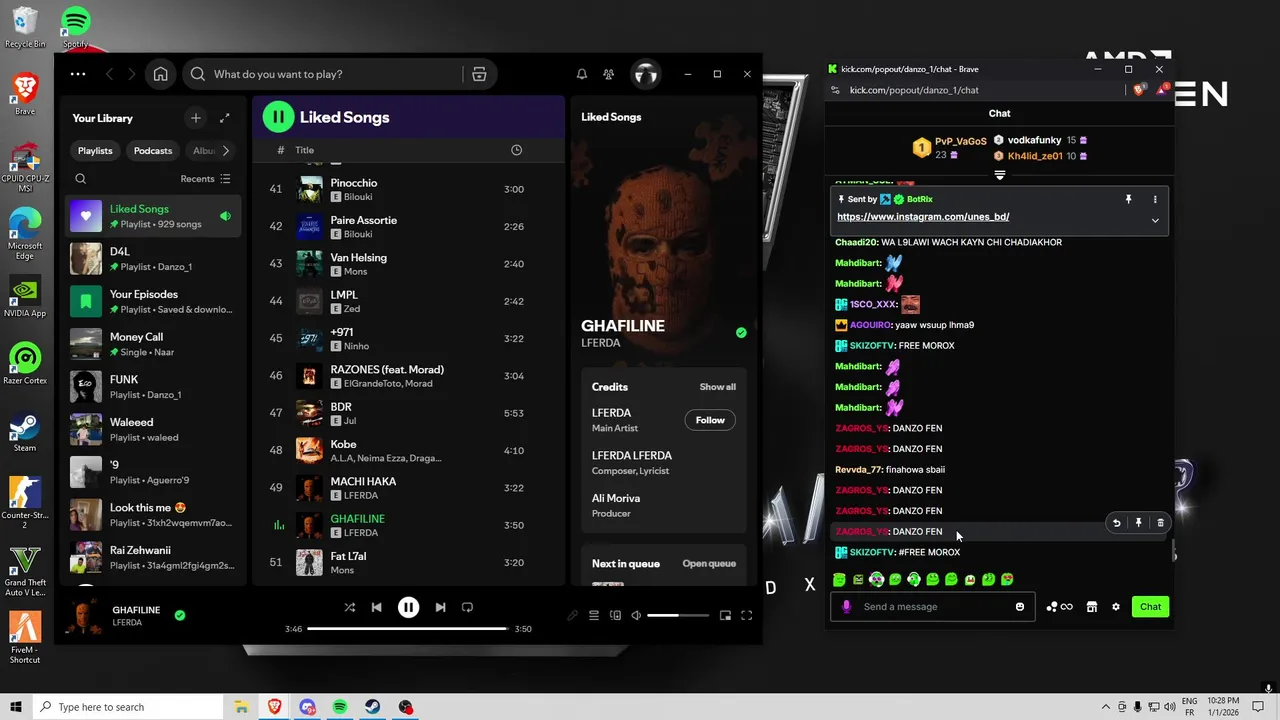
Task: Toggle the queue view icon
Action: [x=594, y=616]
